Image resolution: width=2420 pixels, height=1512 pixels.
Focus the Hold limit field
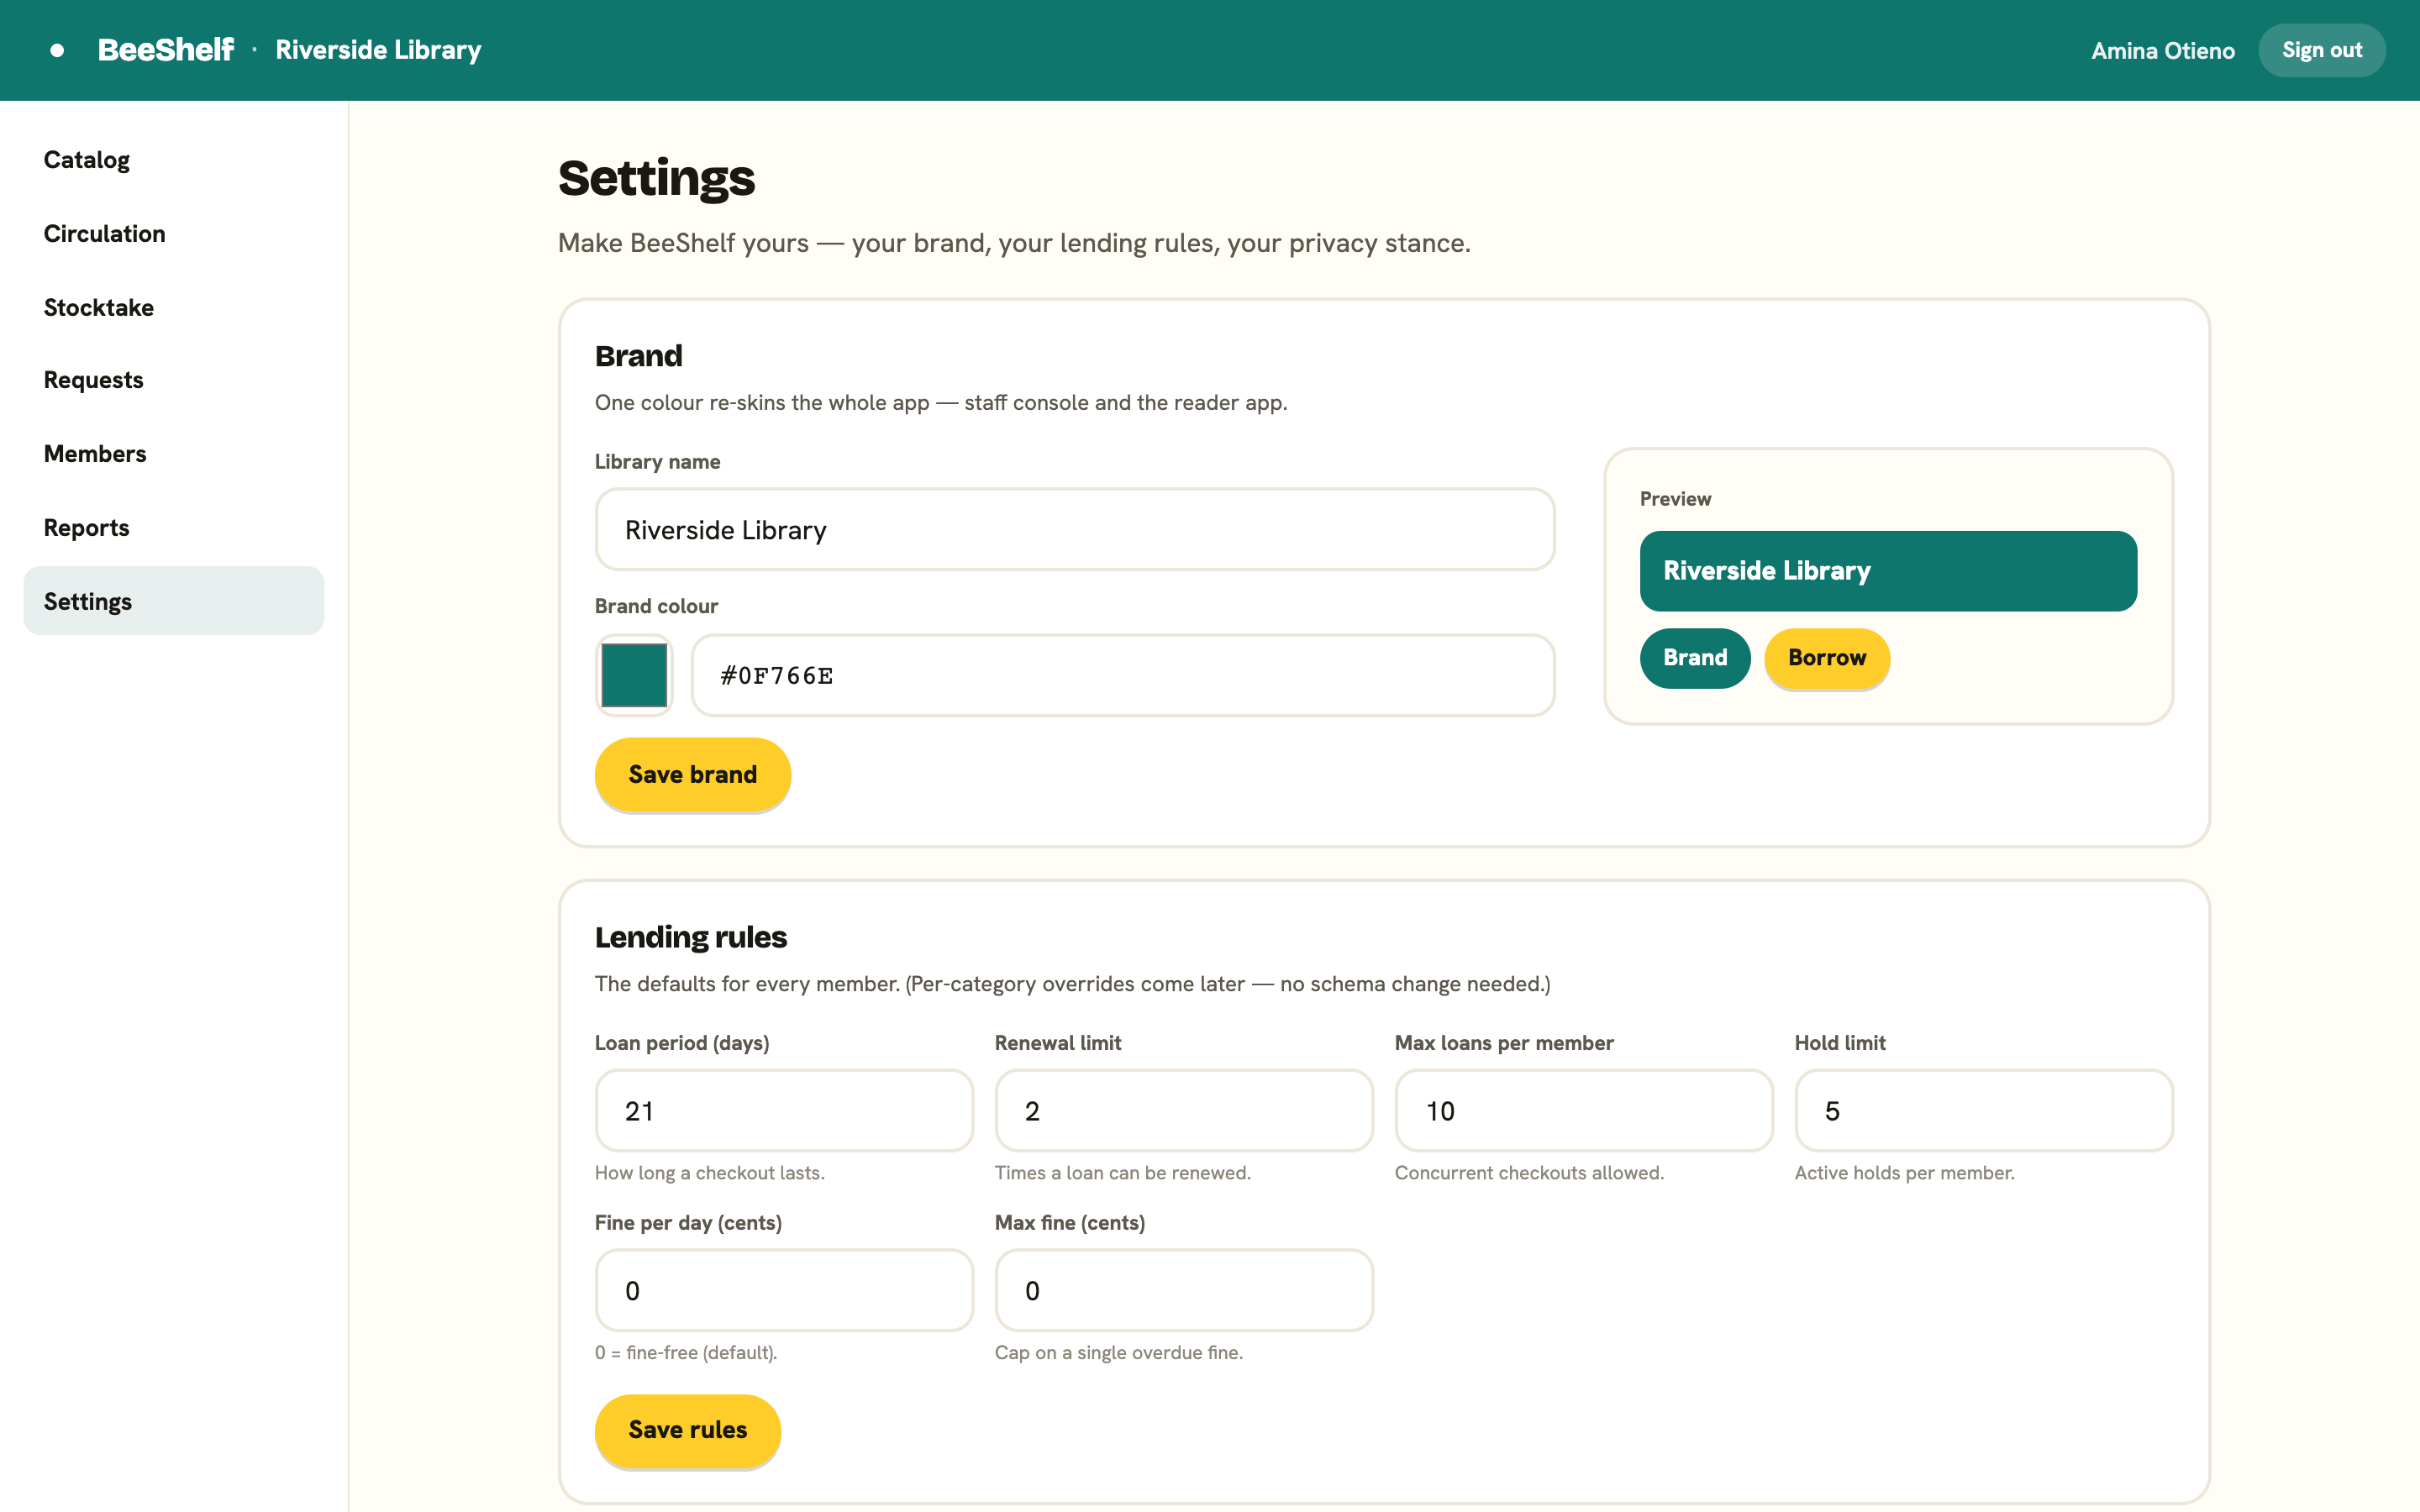[1984, 1111]
